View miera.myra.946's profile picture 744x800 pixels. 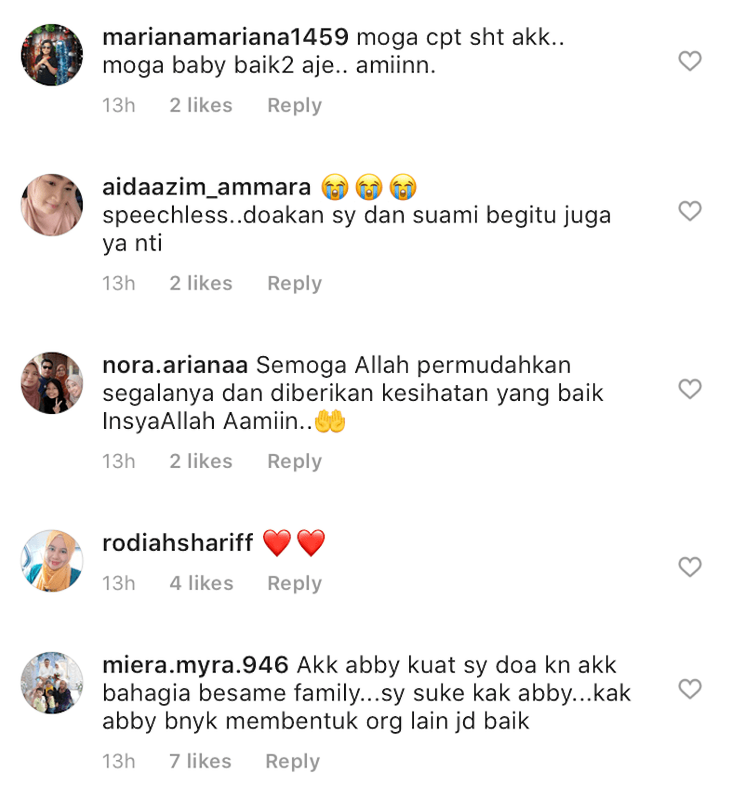[52, 683]
